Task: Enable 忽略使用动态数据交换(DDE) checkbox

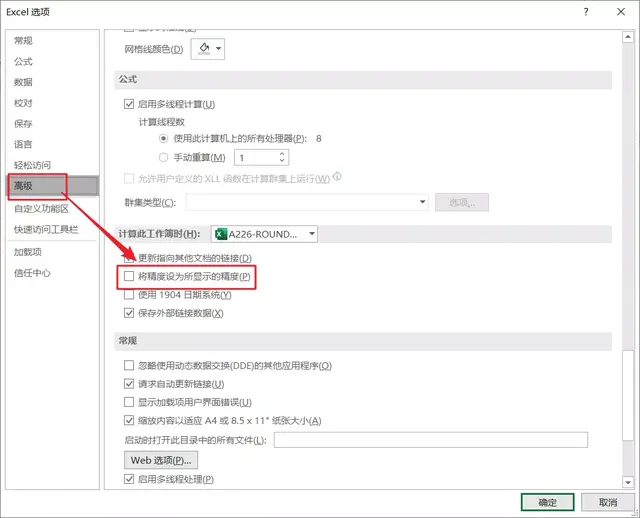Action: point(129,365)
